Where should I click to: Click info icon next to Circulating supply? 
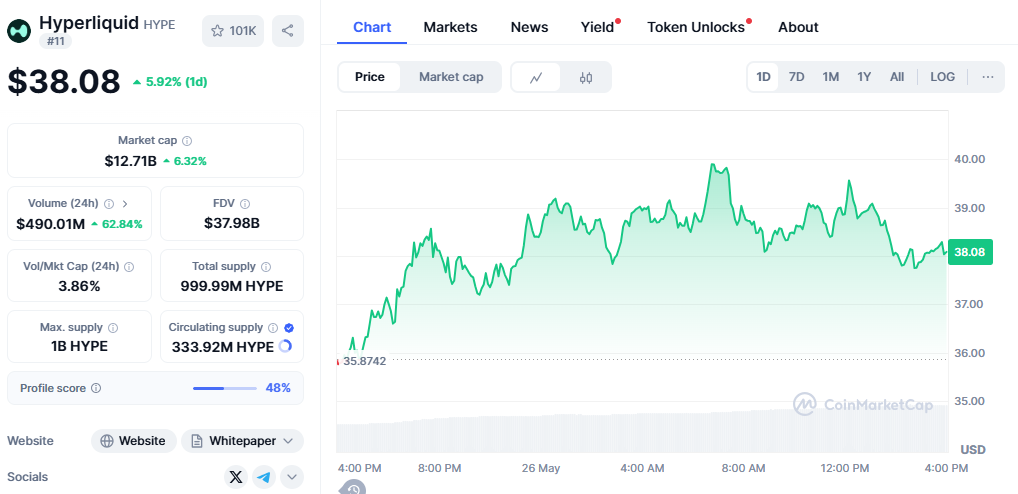pos(273,328)
